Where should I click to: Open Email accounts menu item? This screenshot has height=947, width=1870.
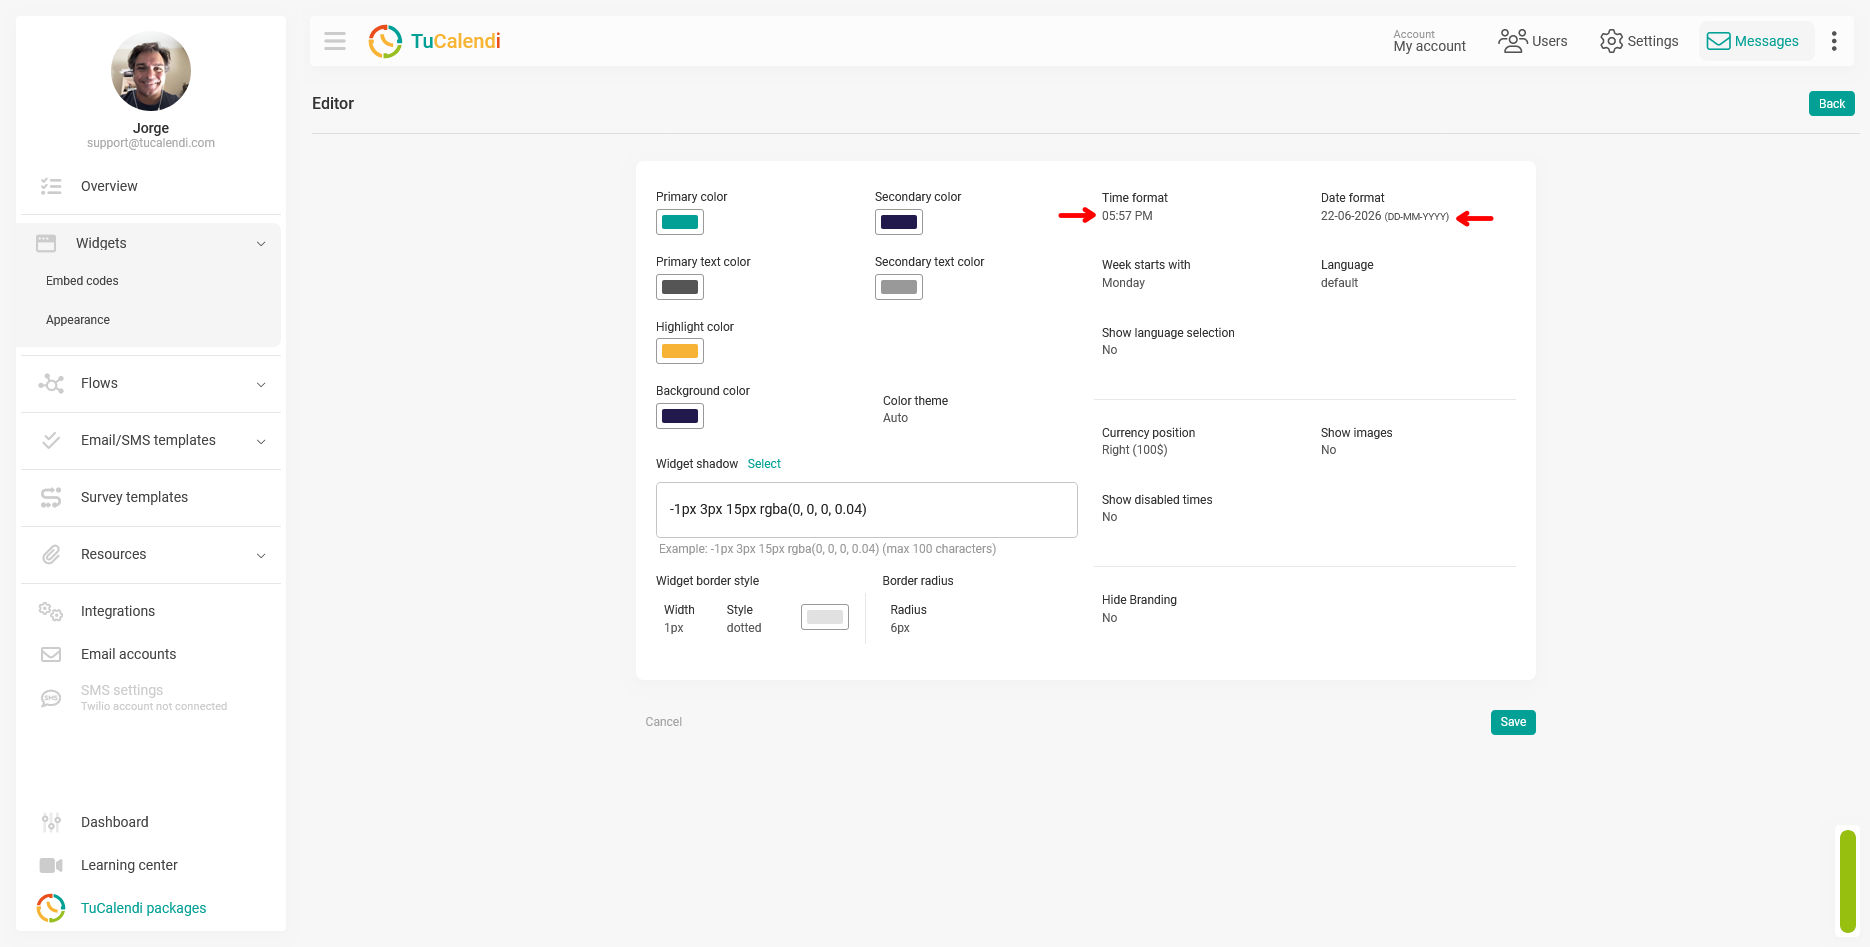(128, 654)
